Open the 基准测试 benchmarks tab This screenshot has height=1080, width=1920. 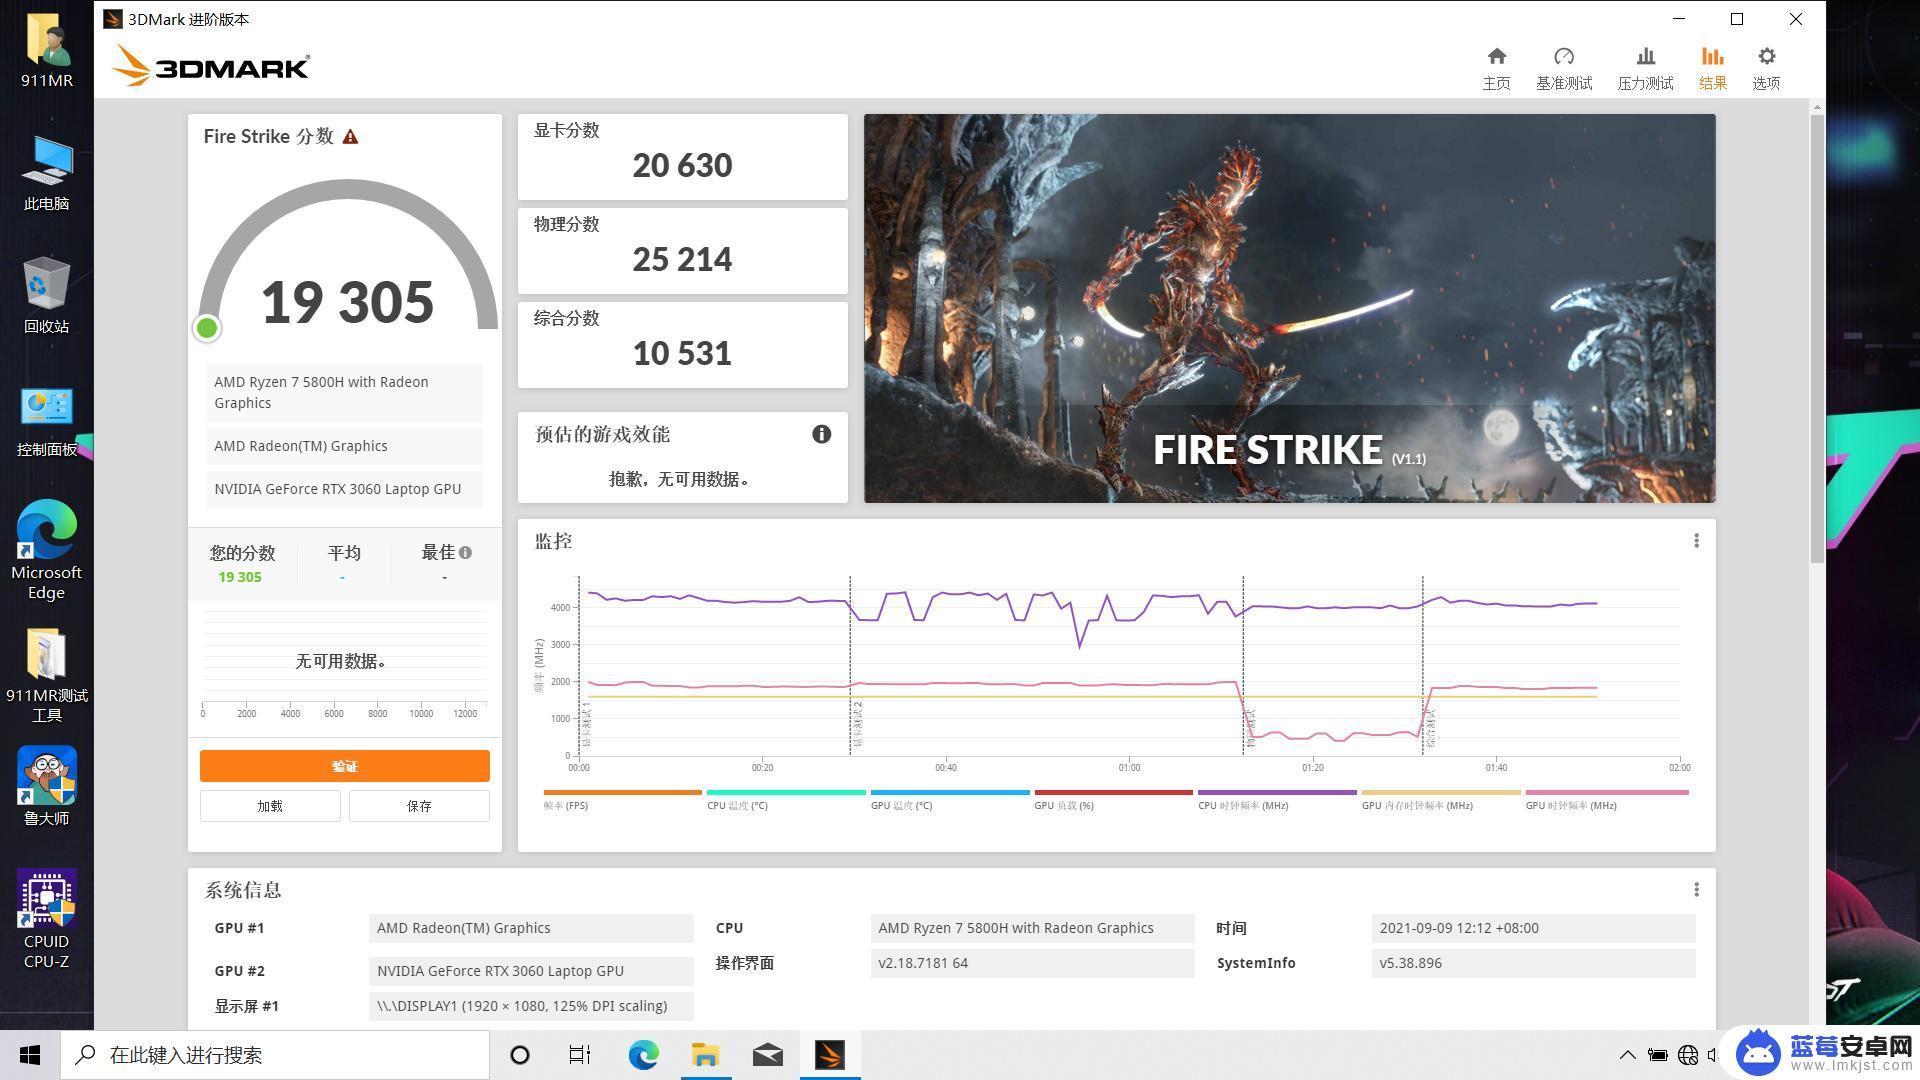[1564, 68]
